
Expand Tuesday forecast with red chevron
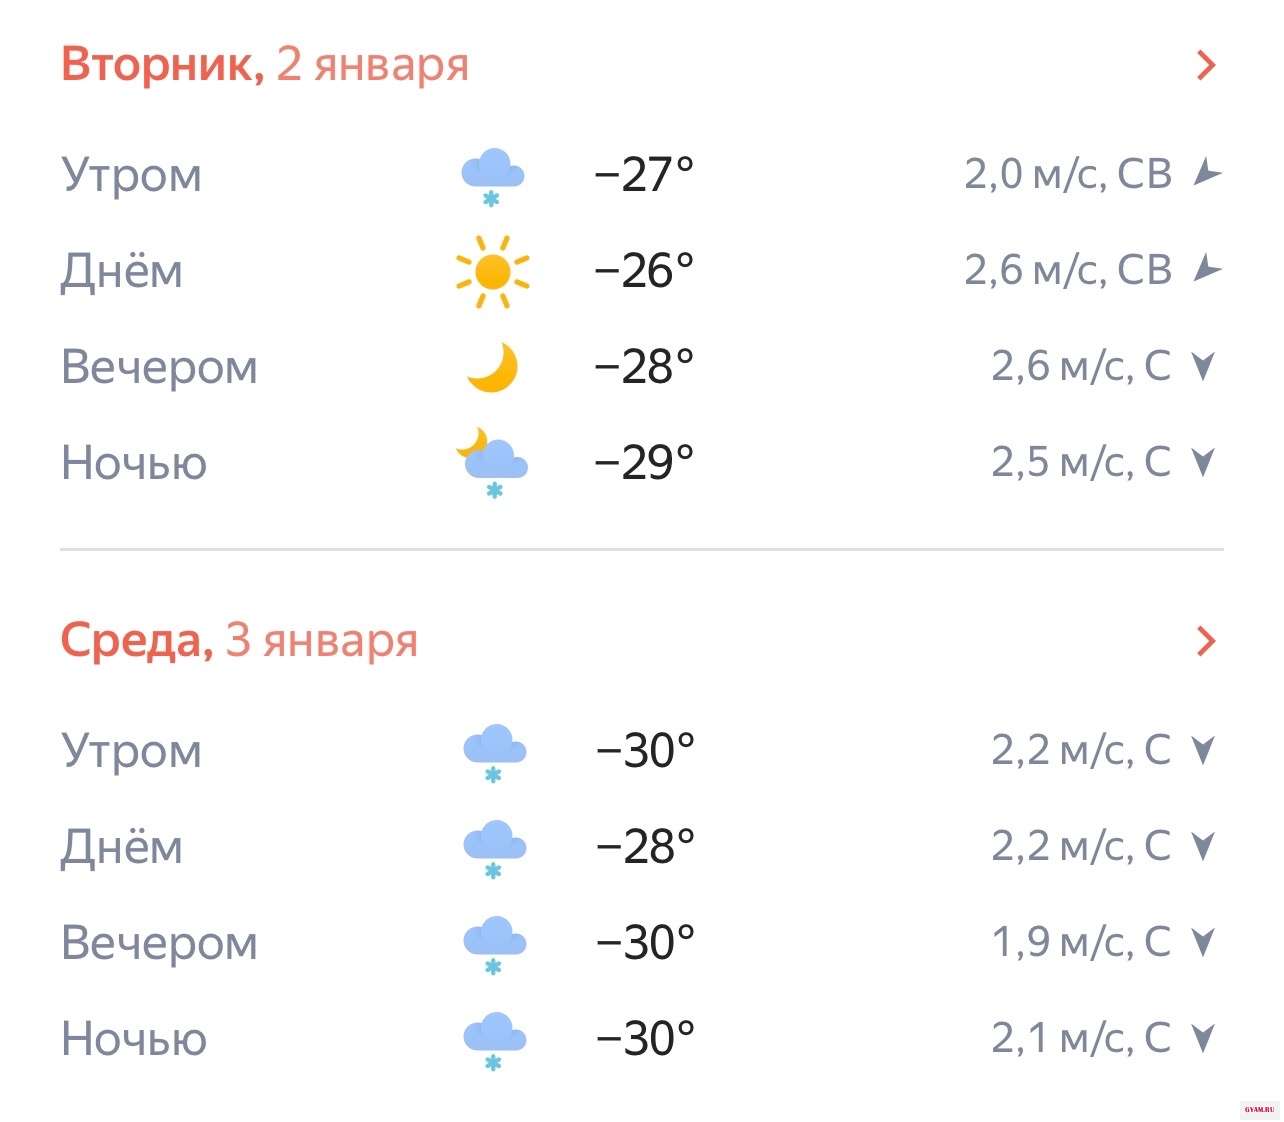point(1206,66)
